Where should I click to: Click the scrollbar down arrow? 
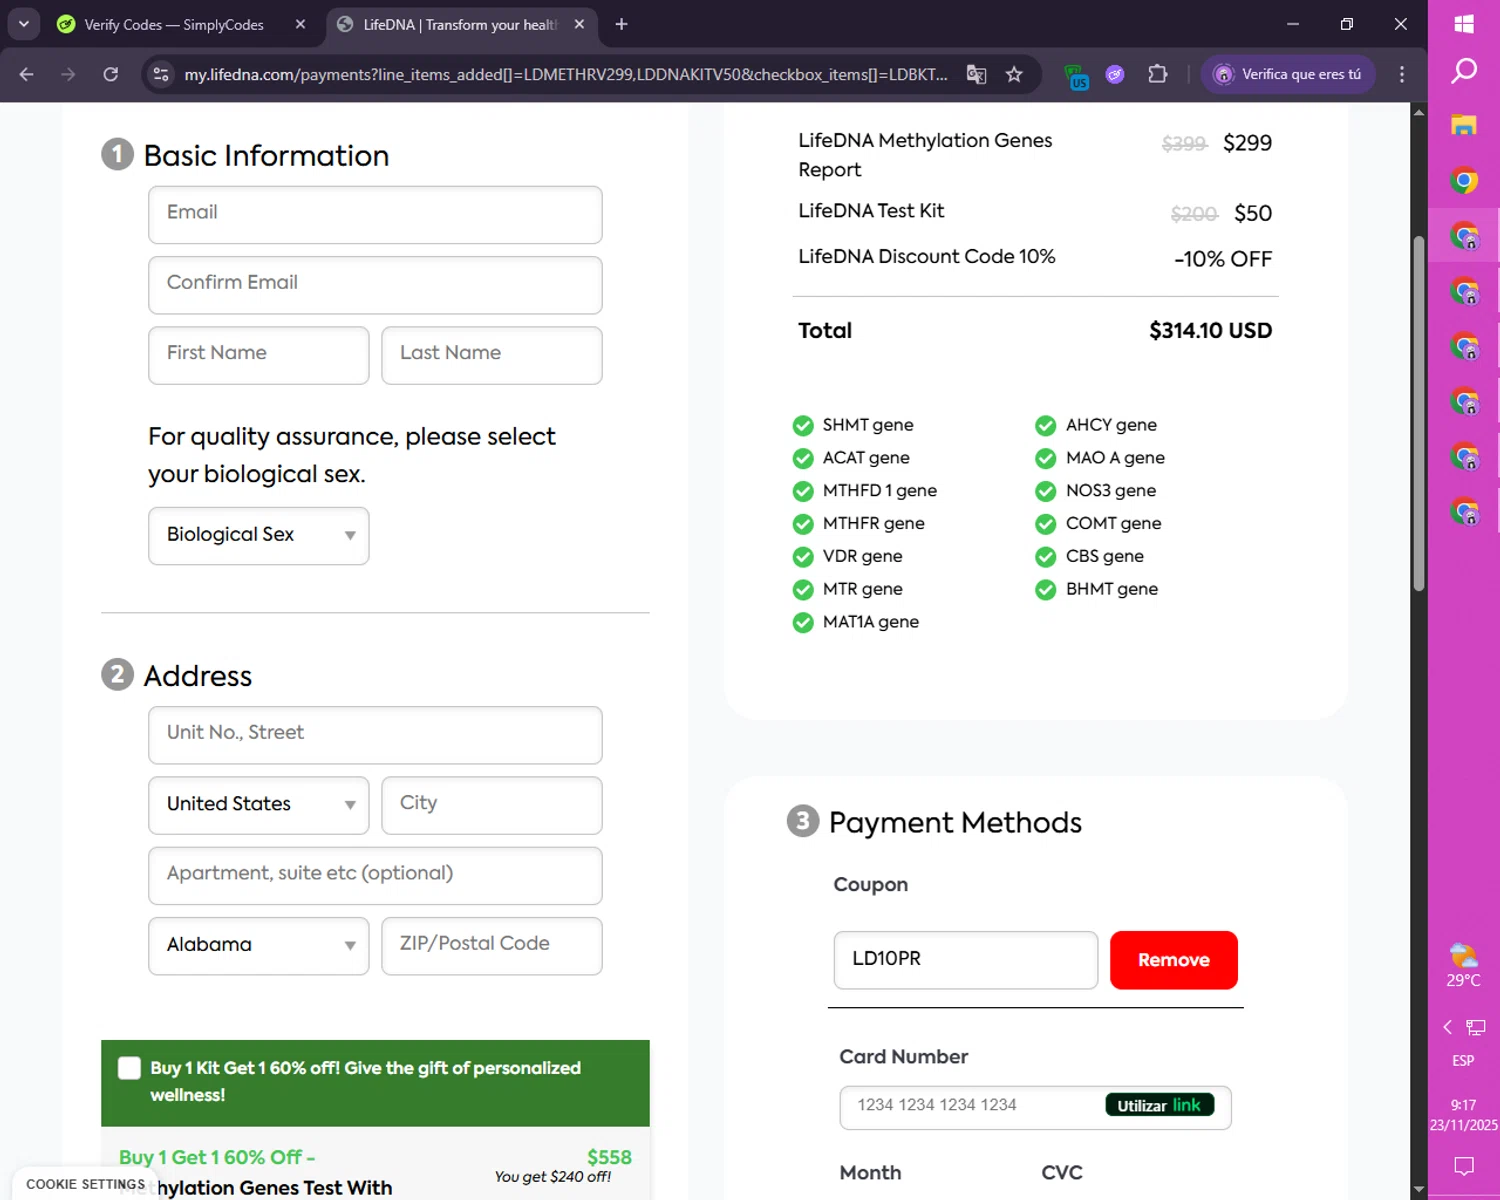click(x=1418, y=1190)
